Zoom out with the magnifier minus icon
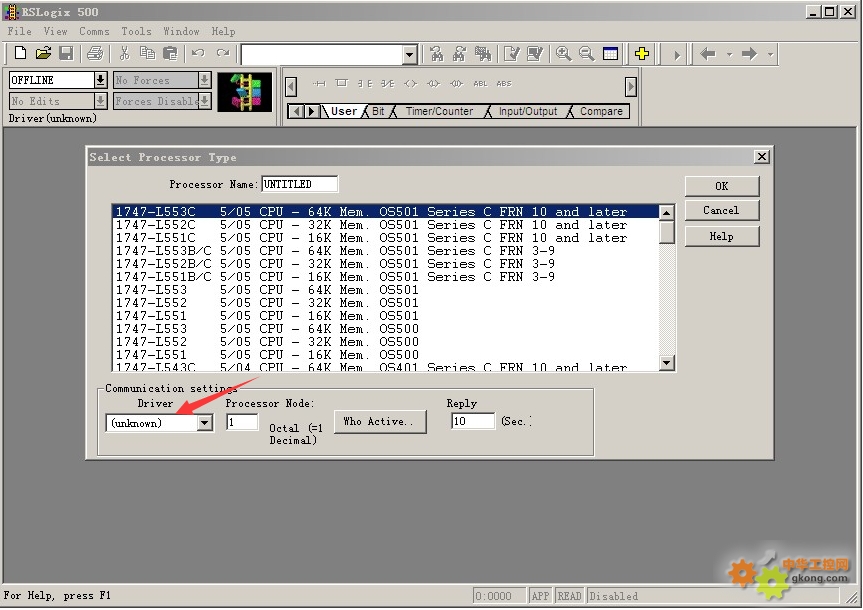This screenshot has width=863, height=610. click(x=586, y=53)
